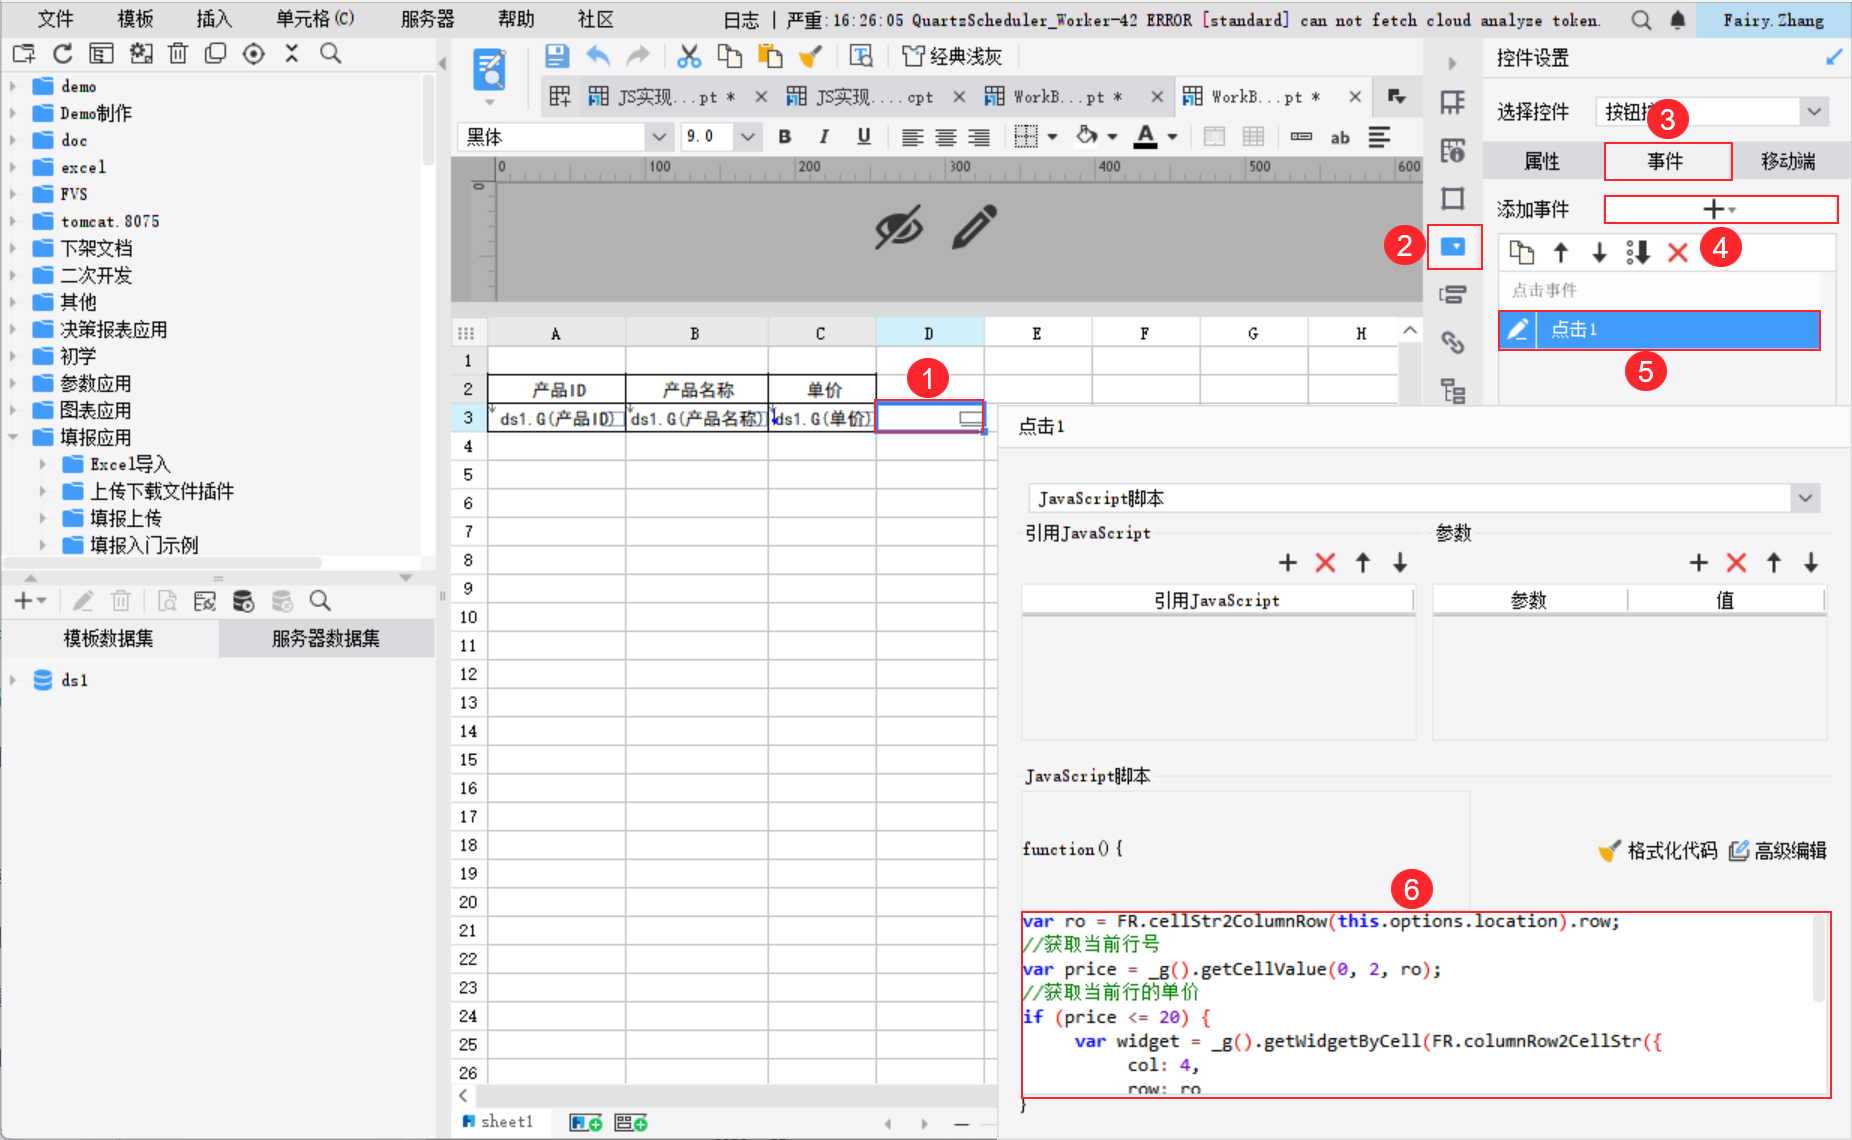Switch to the 事件 tab
The height and width of the screenshot is (1140, 1852).
1666,161
